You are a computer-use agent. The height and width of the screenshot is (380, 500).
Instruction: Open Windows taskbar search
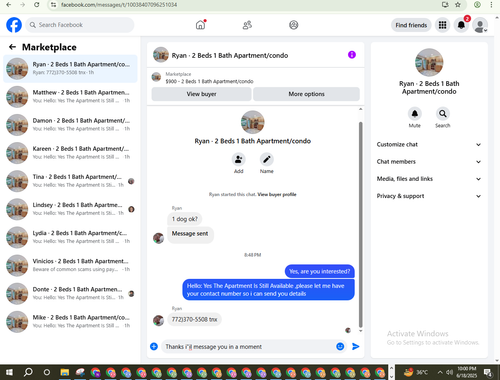tap(28, 372)
